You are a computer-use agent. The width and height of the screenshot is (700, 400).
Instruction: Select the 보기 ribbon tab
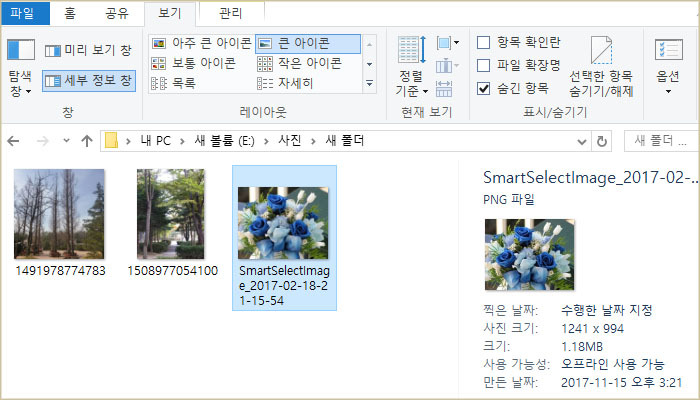pyautogui.click(x=170, y=13)
